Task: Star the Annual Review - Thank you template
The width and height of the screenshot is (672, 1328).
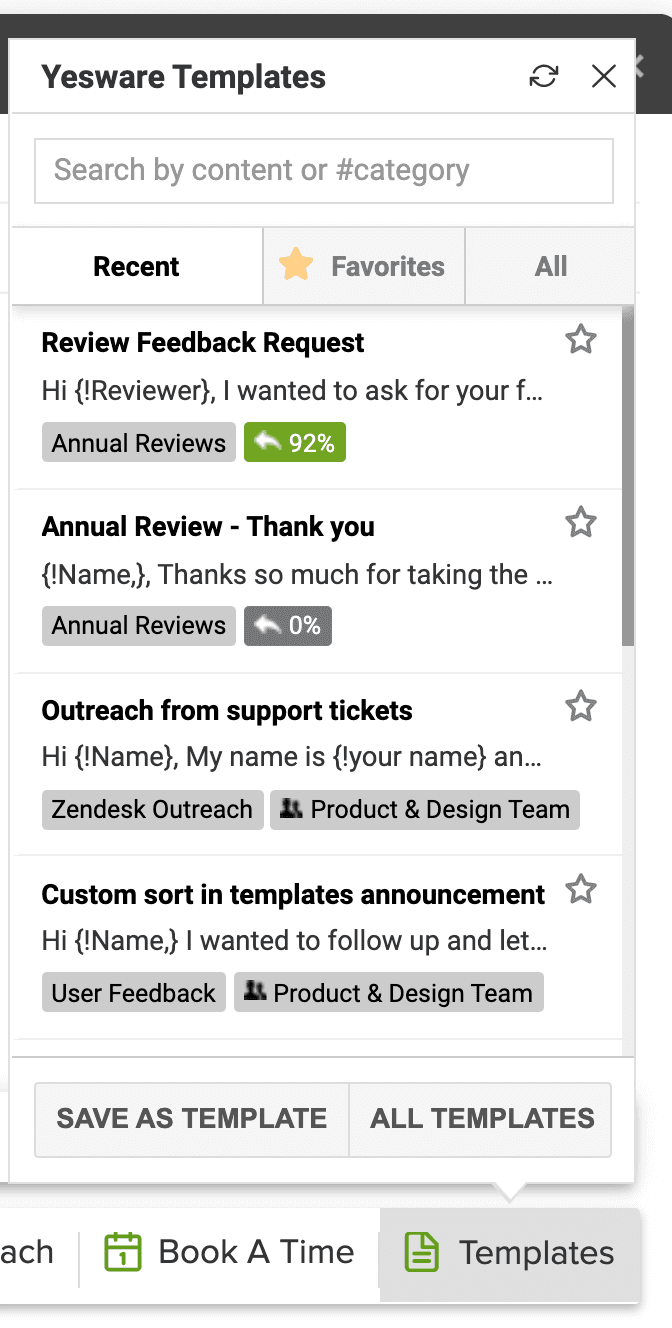Action: pyautogui.click(x=581, y=523)
